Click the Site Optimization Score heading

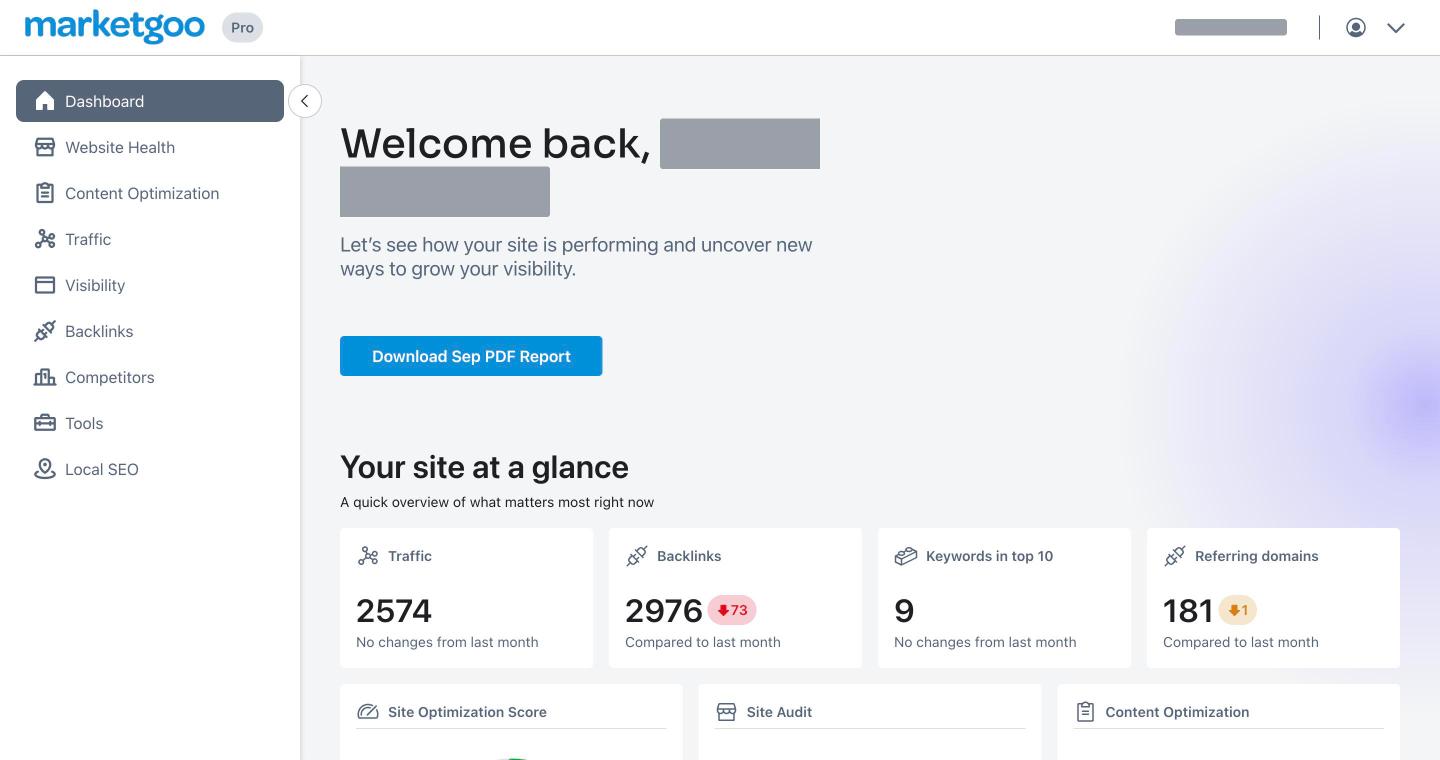tap(467, 712)
